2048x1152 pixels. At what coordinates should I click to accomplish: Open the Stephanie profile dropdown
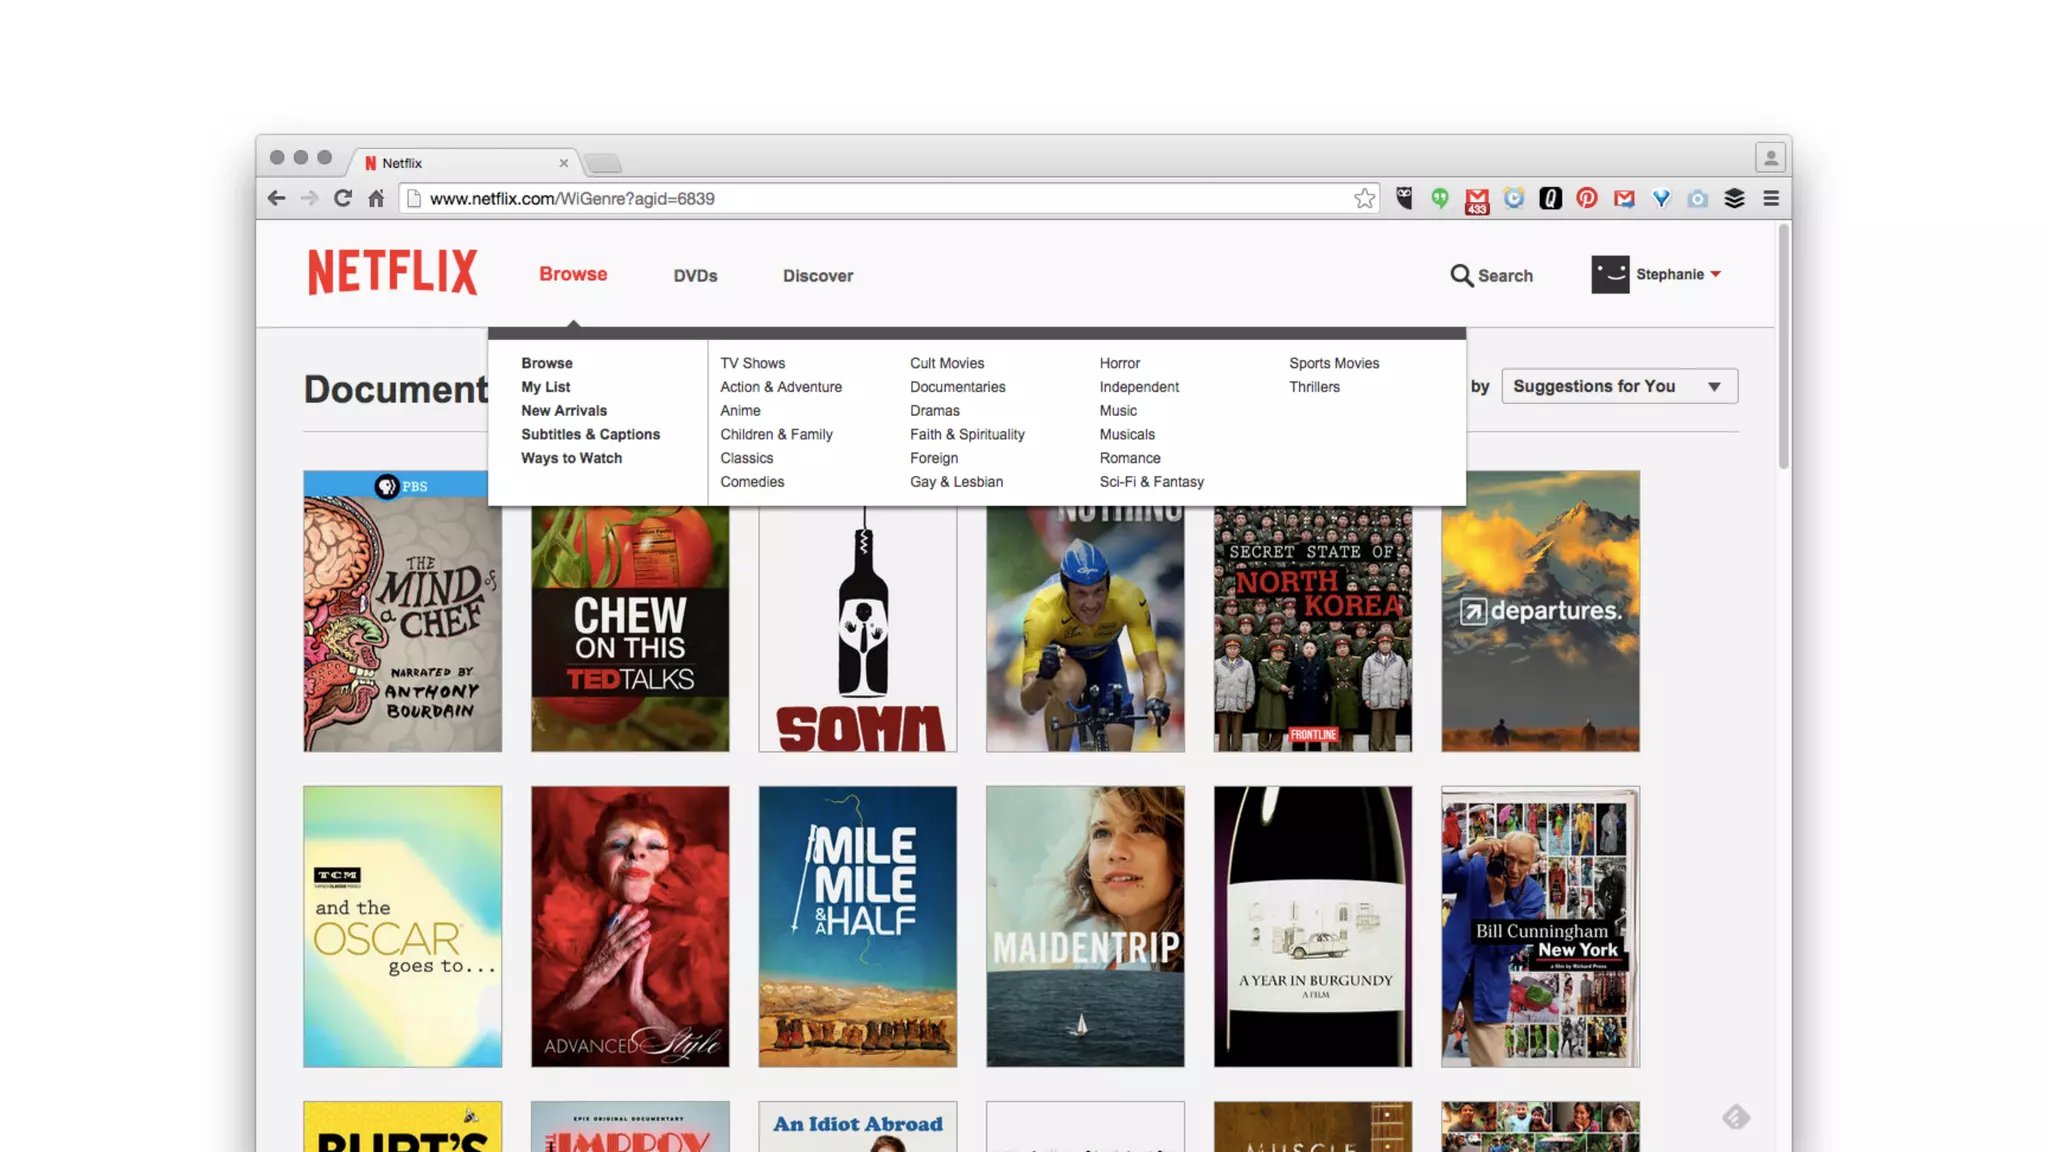(x=1669, y=274)
